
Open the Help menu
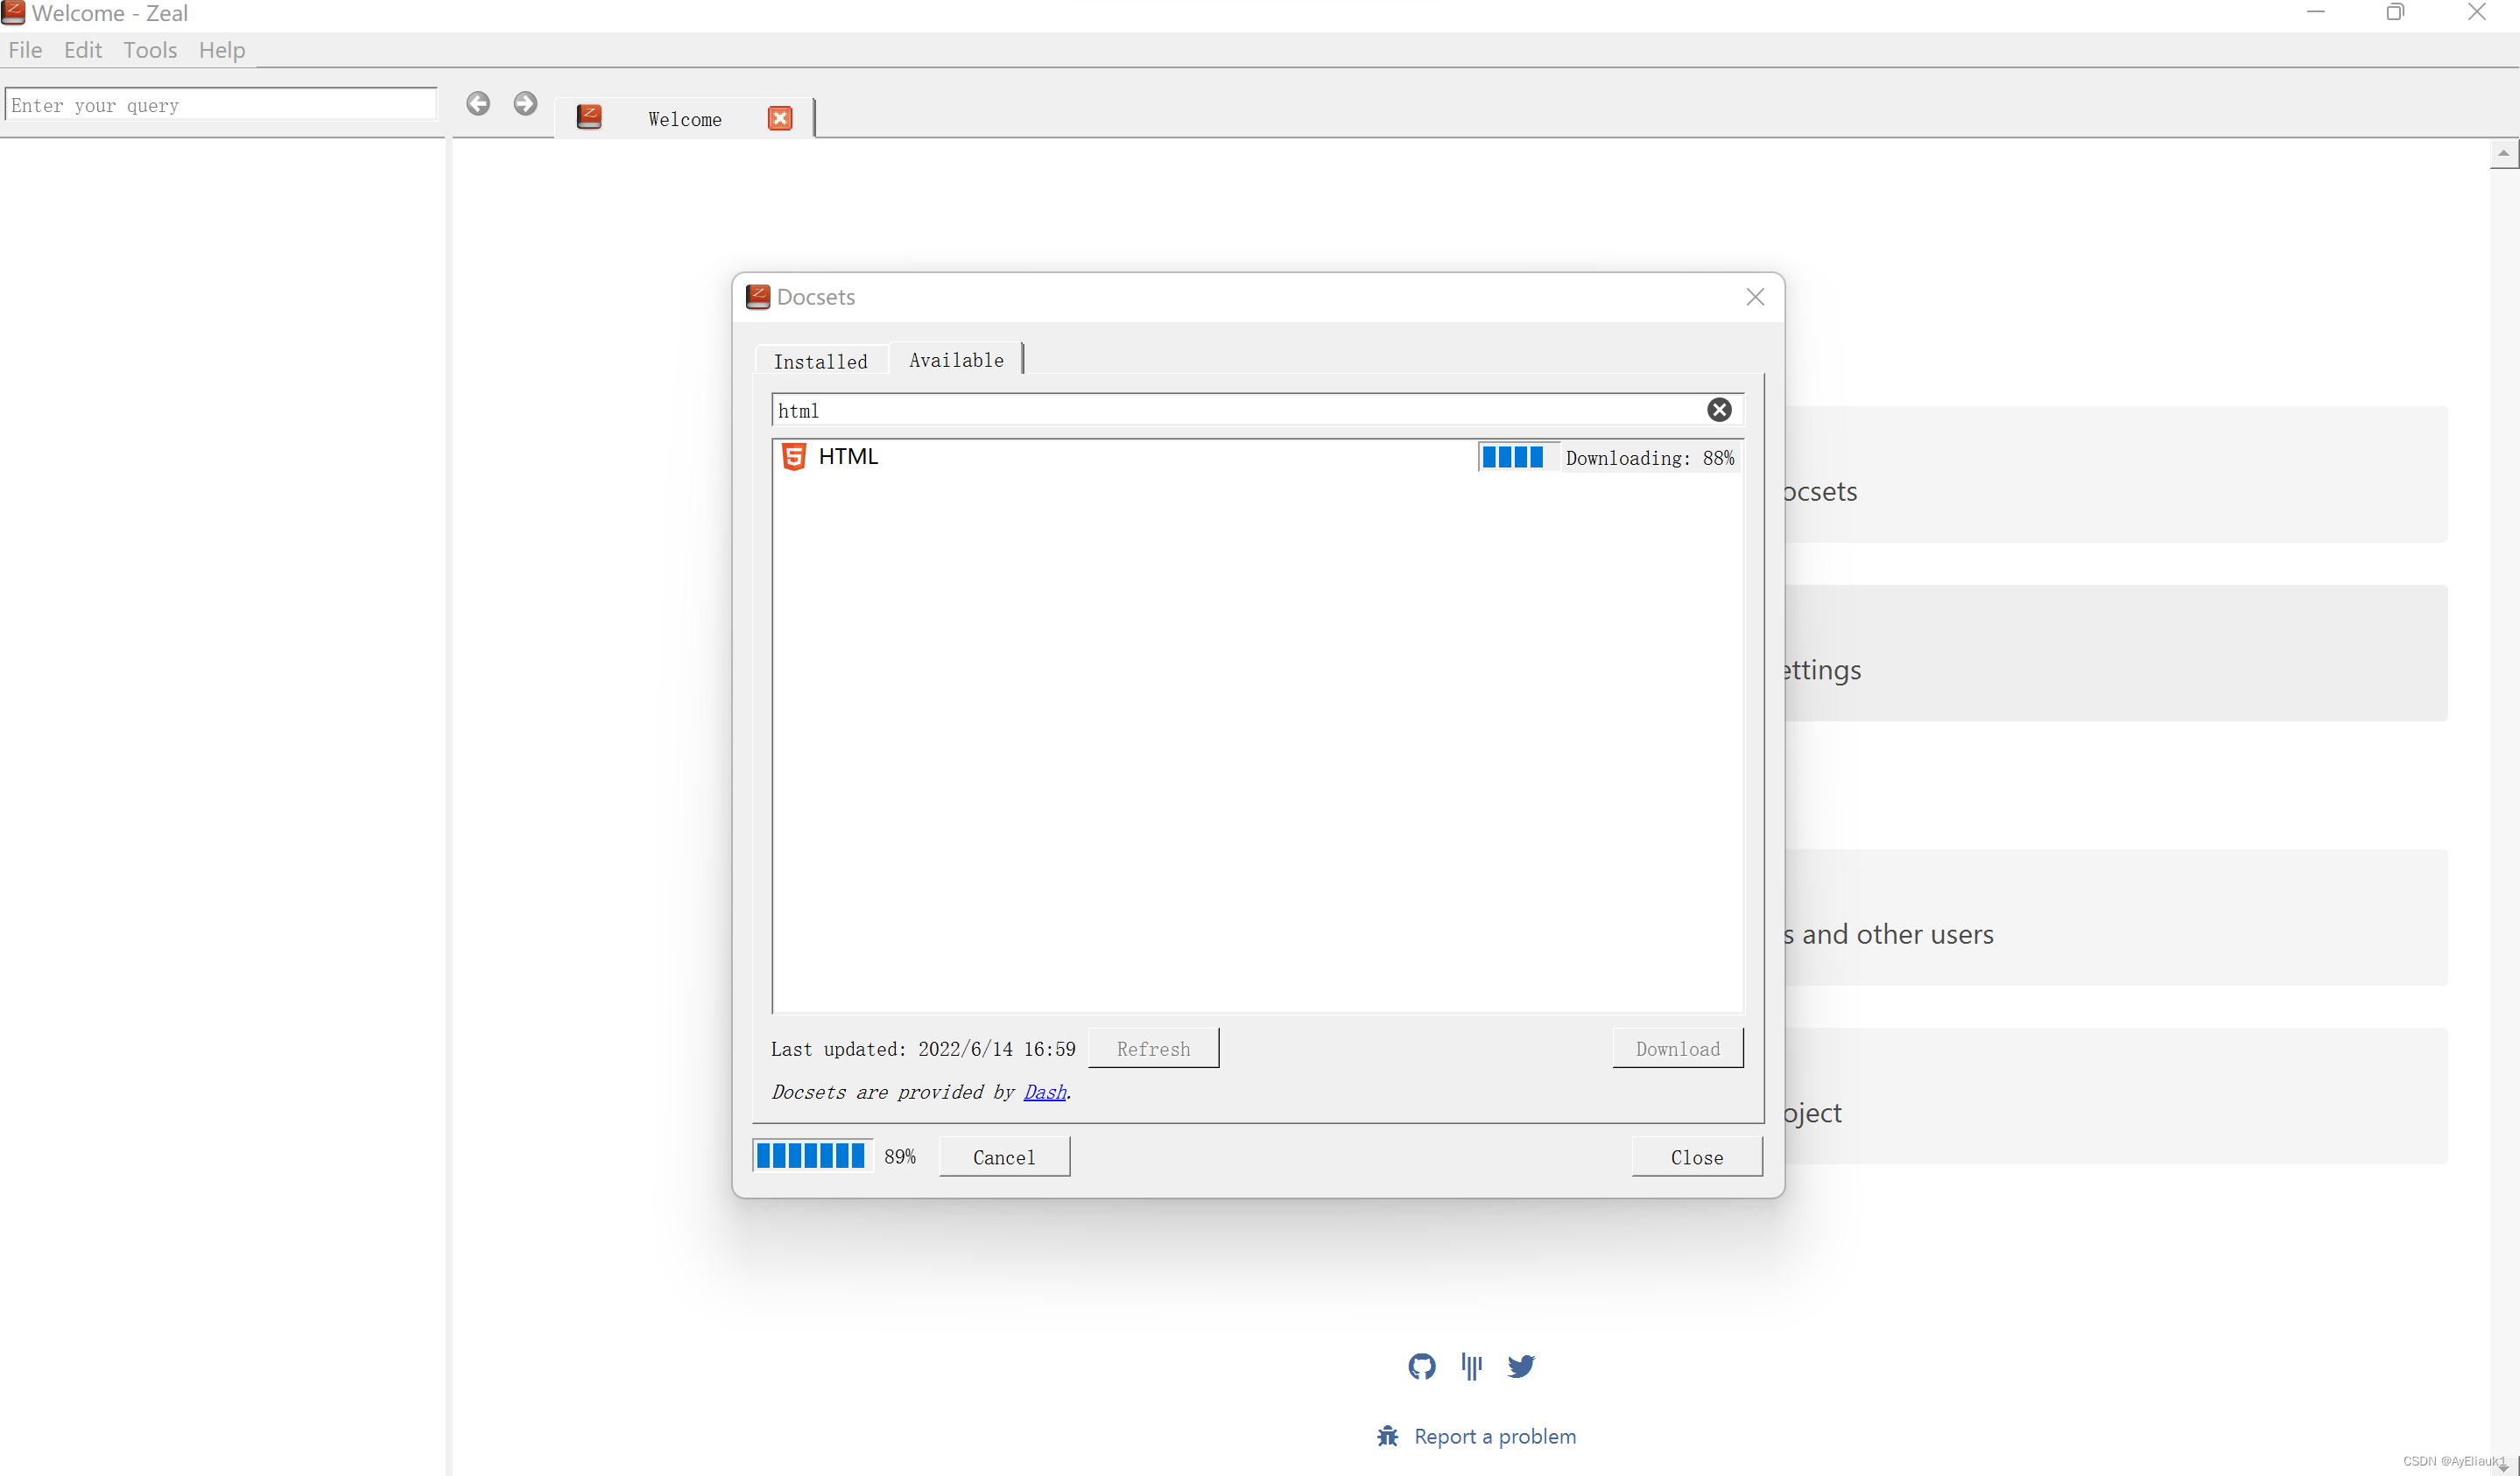(222, 50)
